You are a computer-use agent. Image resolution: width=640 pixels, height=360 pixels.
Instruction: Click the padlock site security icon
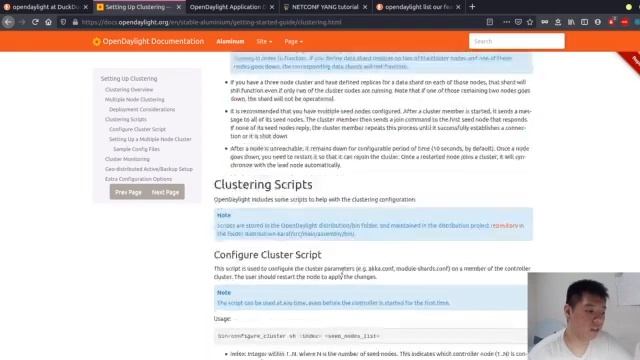click(x=75, y=22)
